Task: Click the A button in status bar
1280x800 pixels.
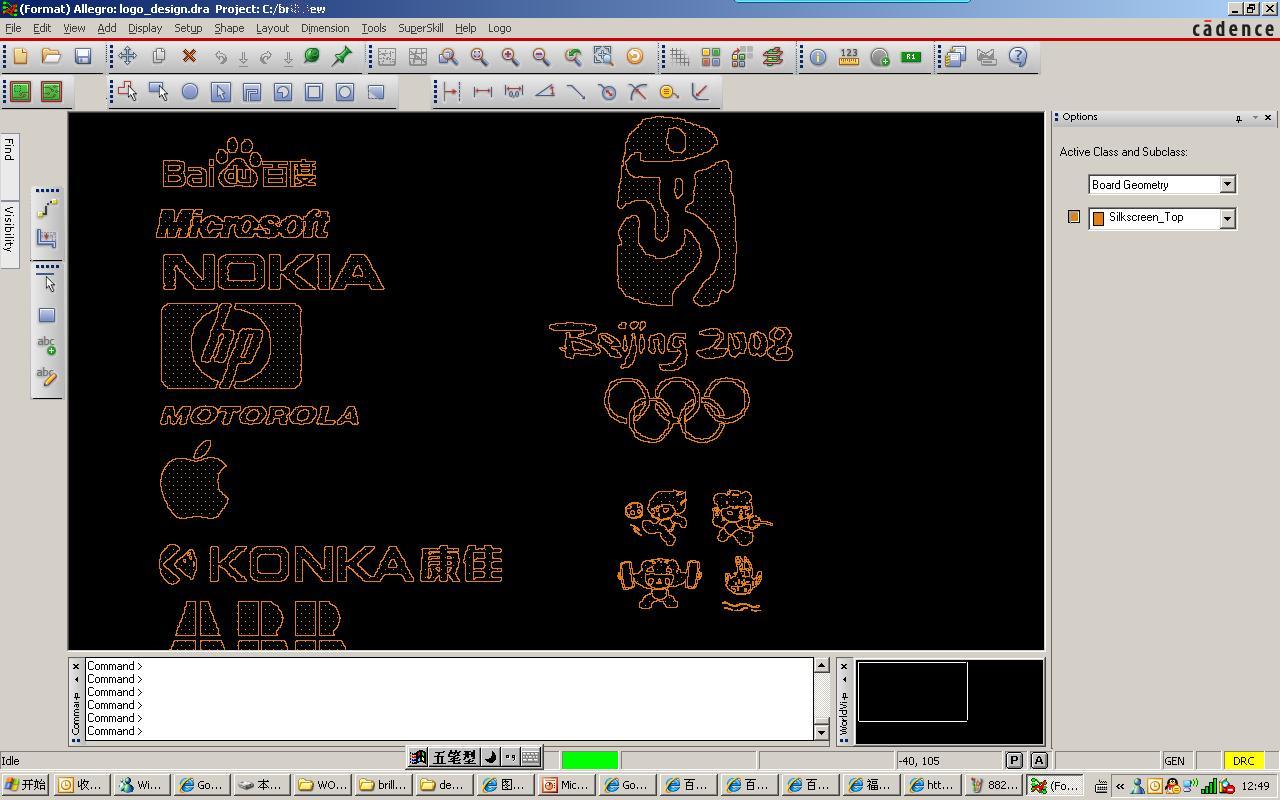Action: point(1039,761)
